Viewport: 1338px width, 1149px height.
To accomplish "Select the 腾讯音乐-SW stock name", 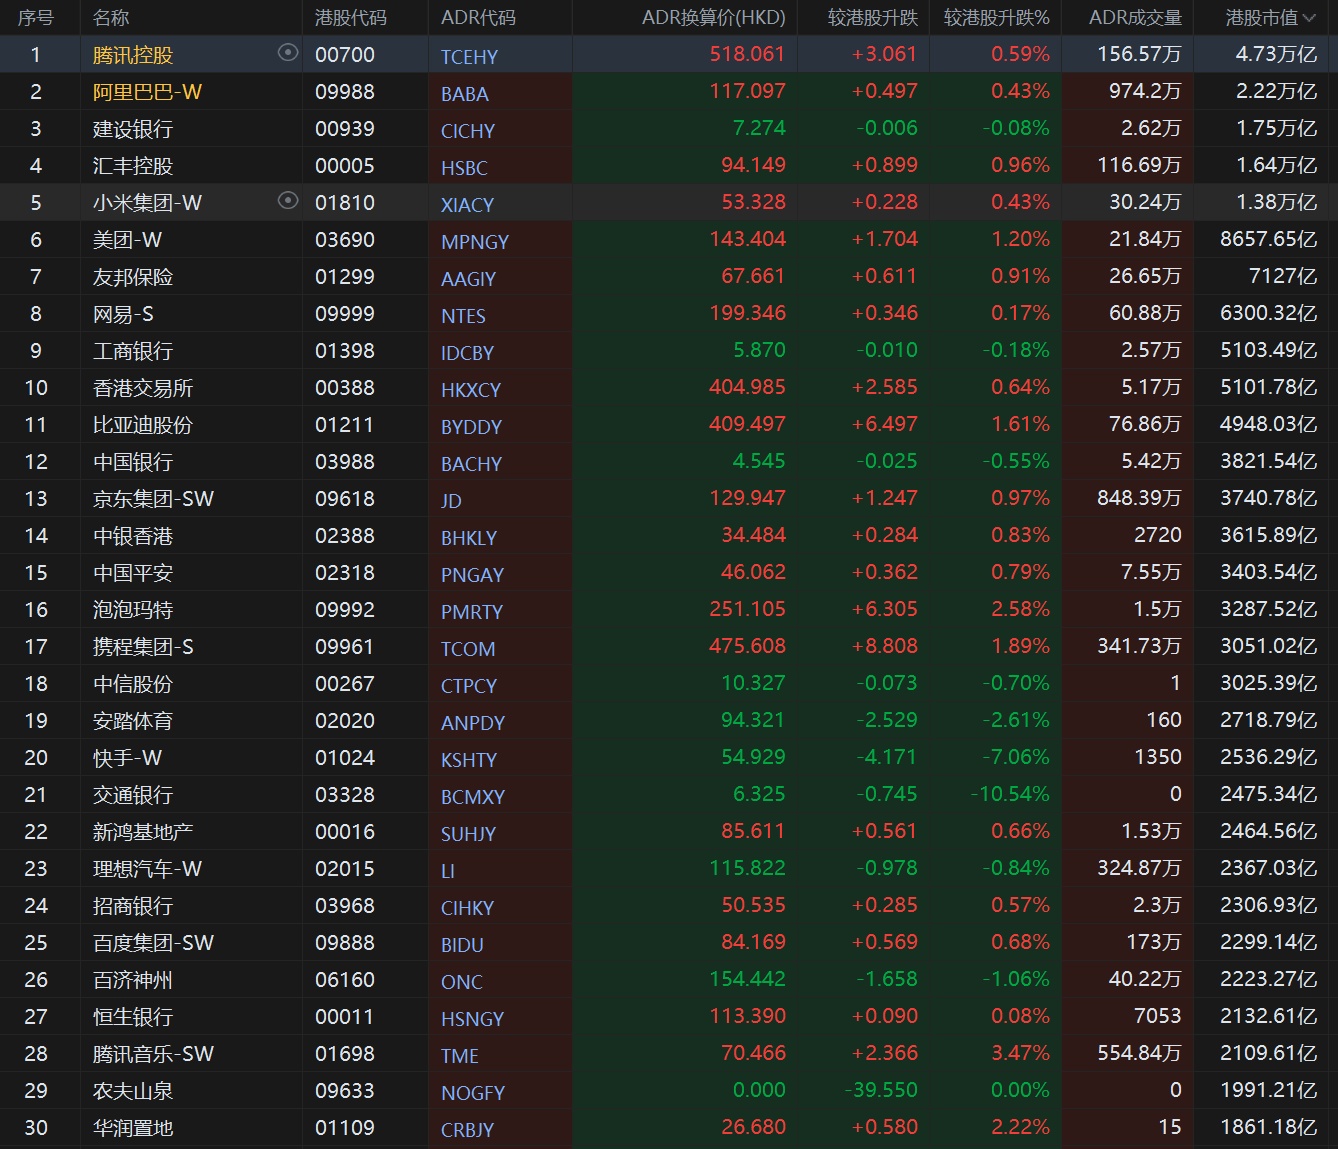I will (x=153, y=1054).
